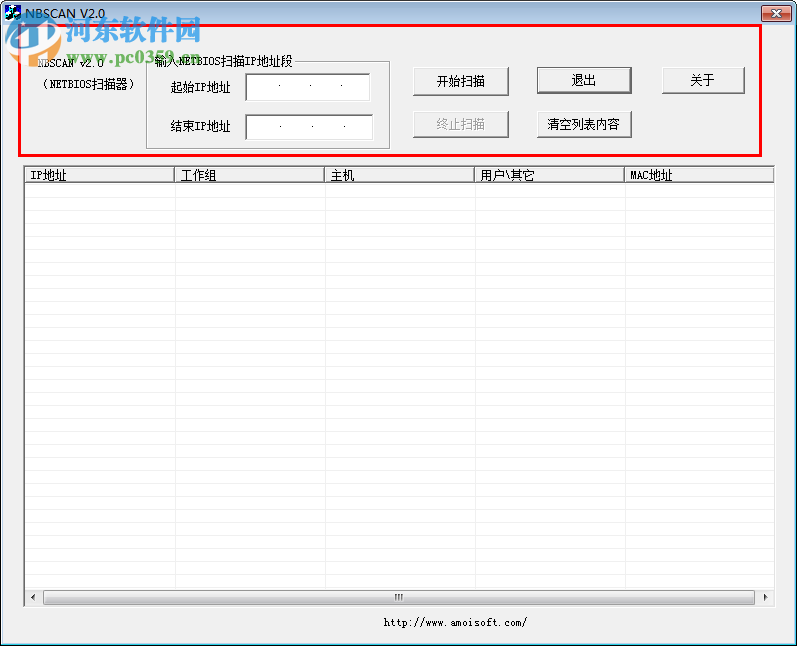Click the 用户\其它 column header
Image resolution: width=797 pixels, height=646 pixels.
(549, 175)
